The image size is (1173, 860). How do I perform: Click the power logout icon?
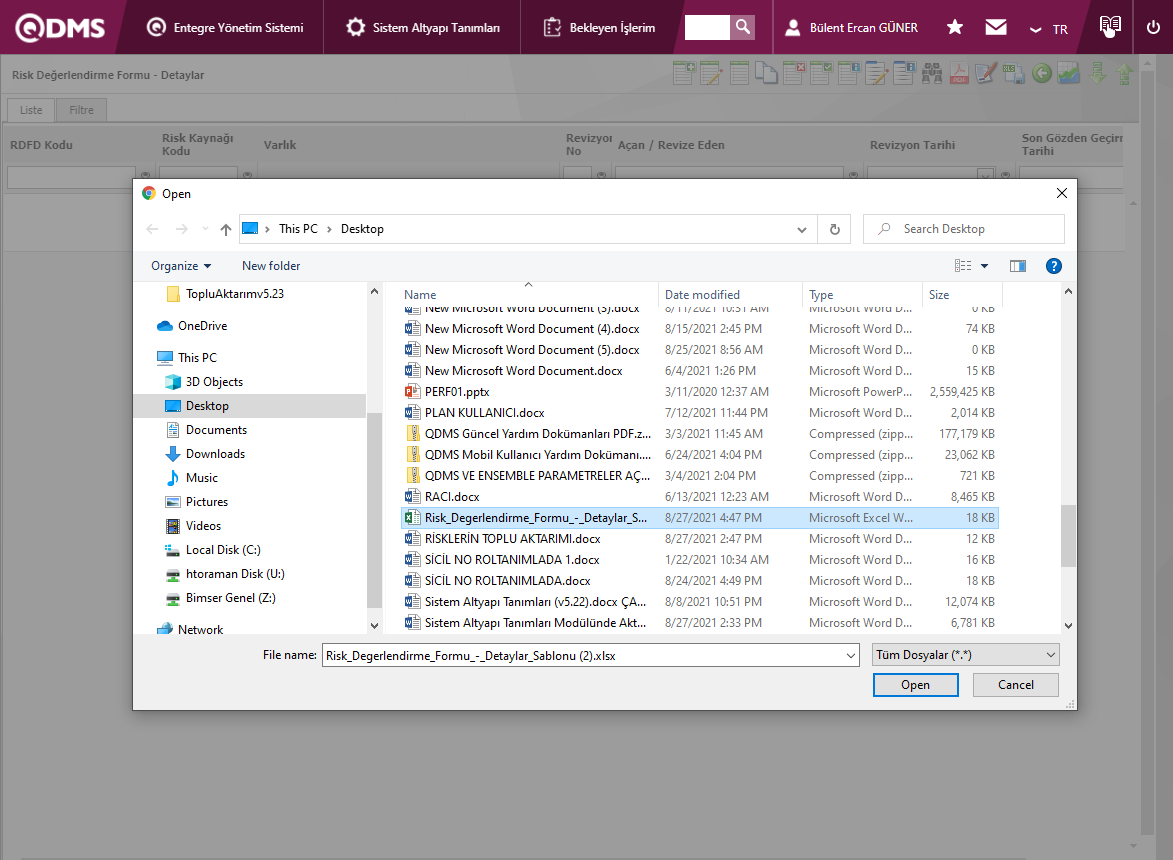pos(1153,28)
